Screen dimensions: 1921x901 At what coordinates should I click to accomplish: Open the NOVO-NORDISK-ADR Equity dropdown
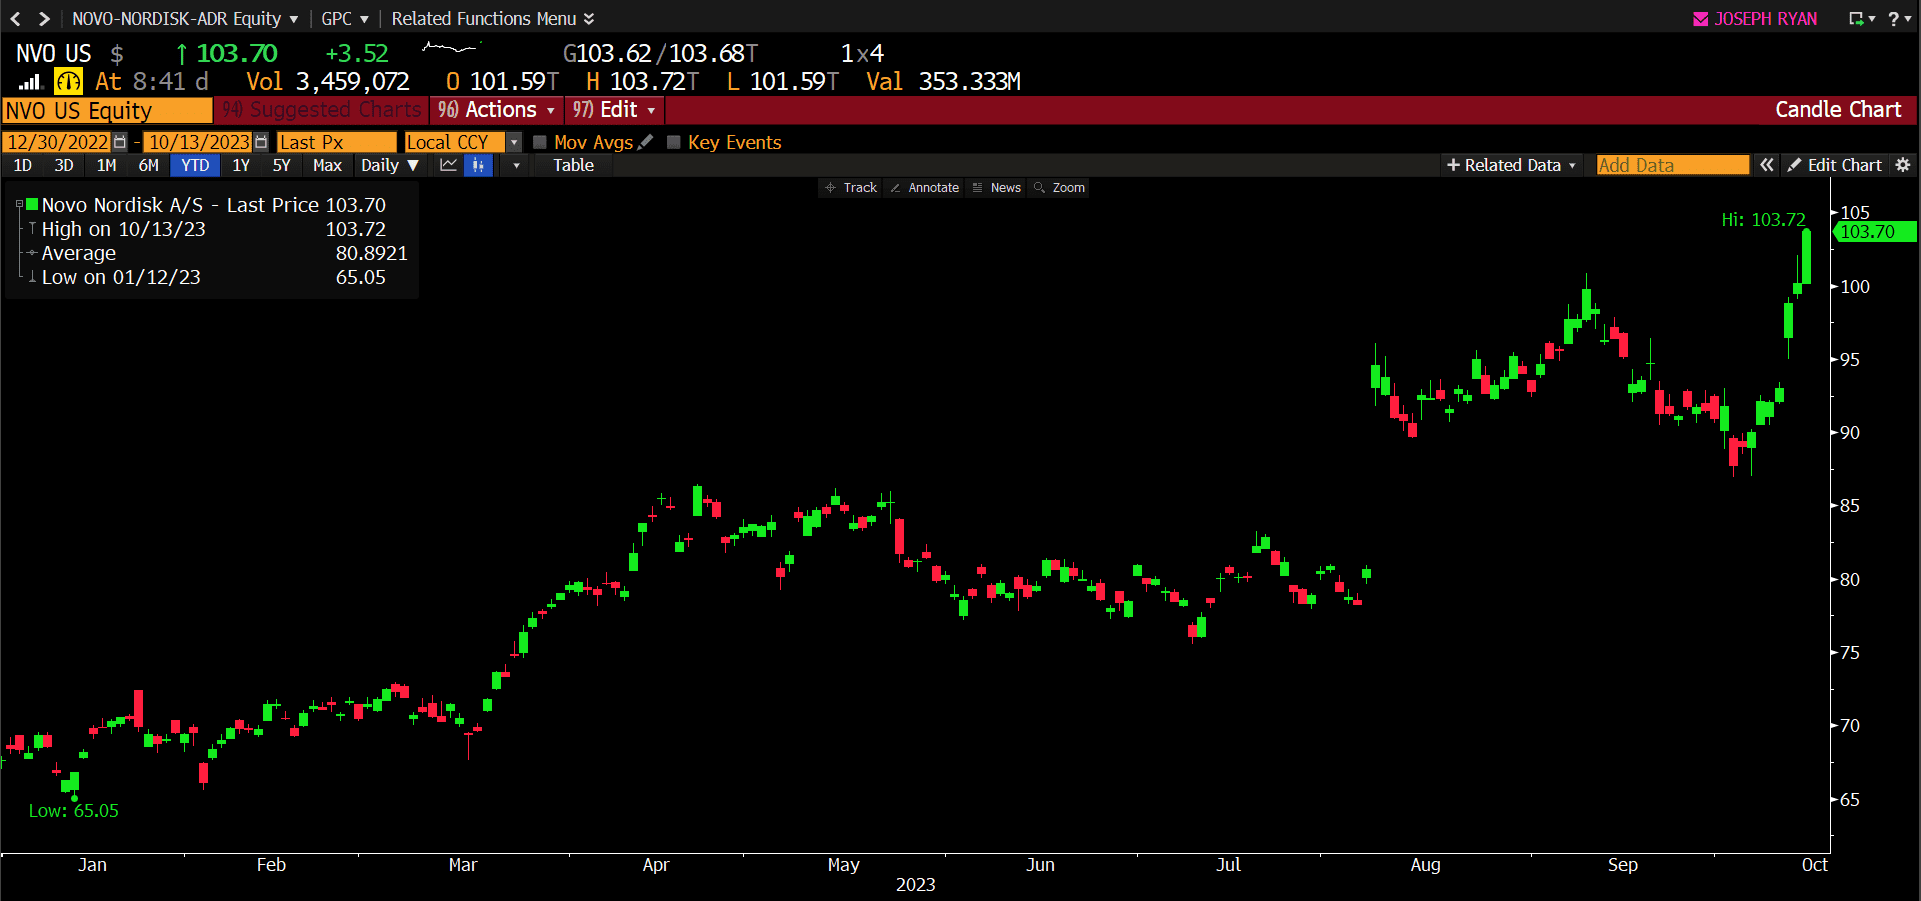185,19
